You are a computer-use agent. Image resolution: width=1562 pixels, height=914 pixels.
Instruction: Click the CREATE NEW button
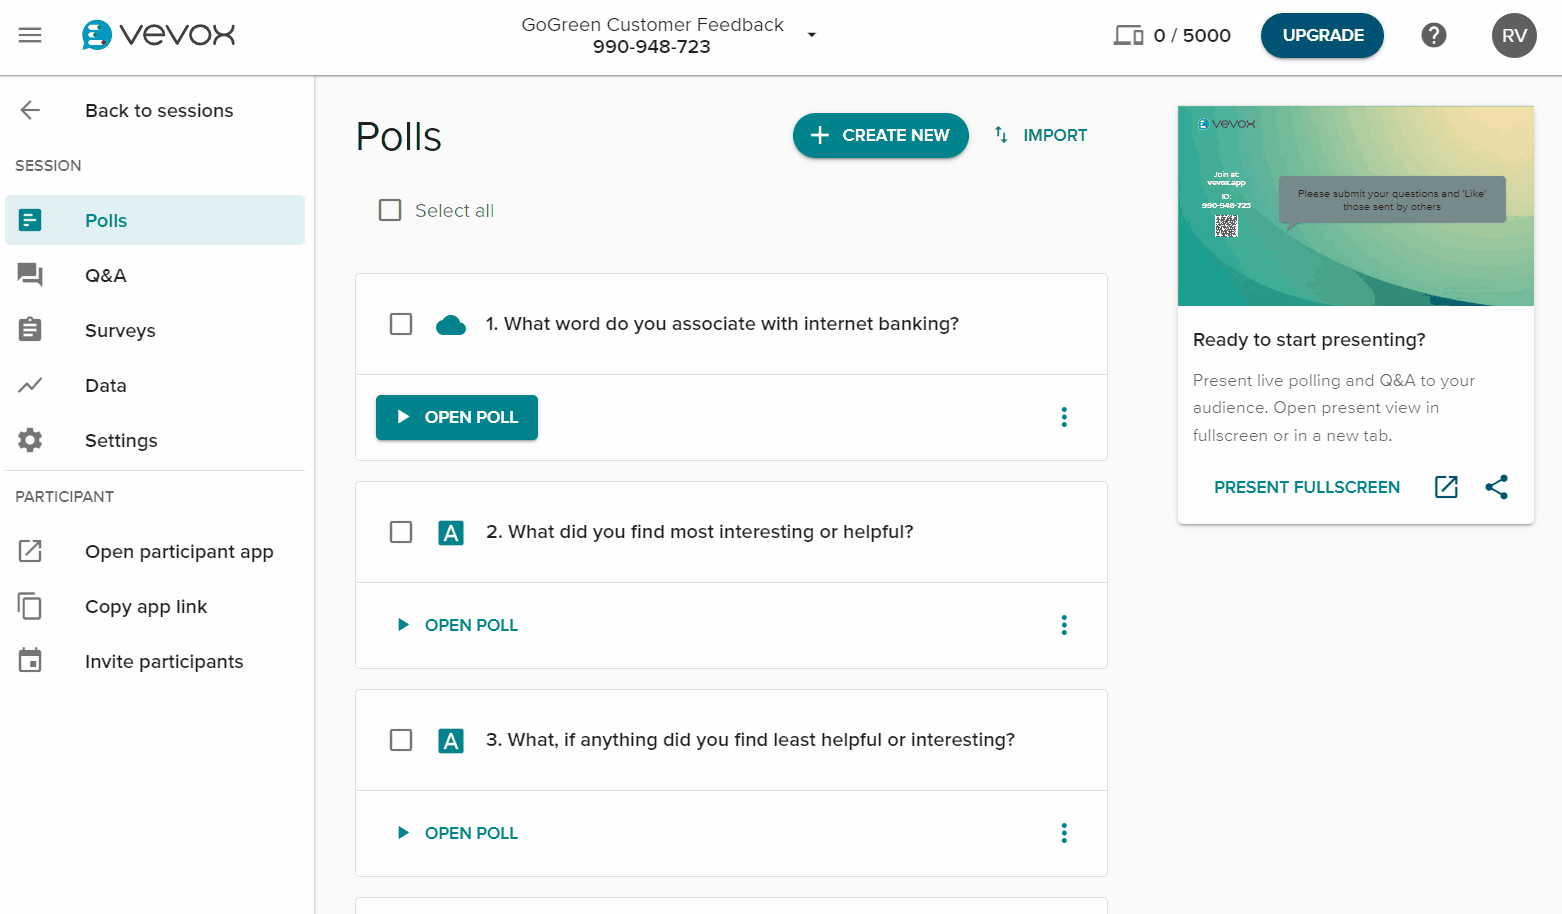[881, 135]
